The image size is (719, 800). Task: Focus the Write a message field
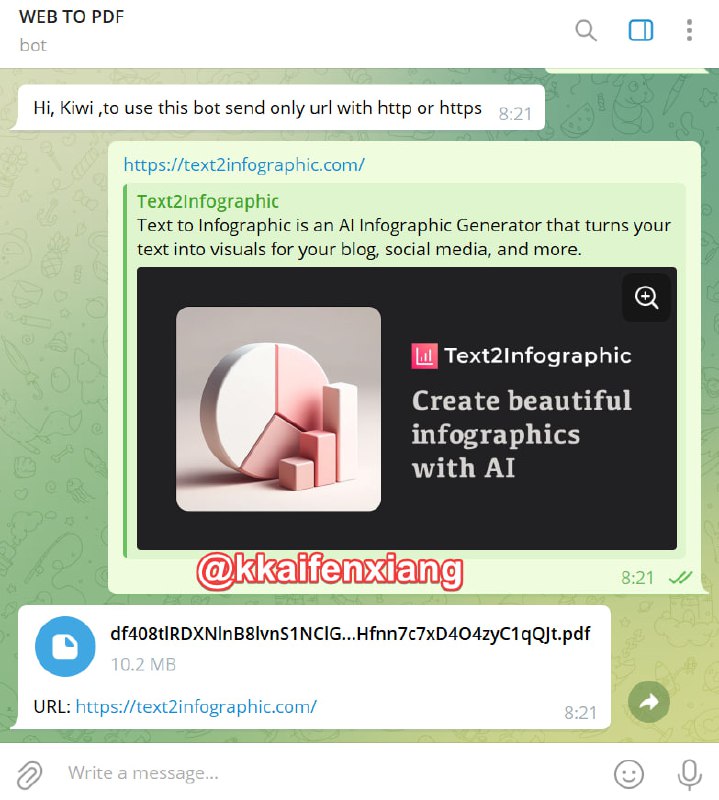[332, 773]
